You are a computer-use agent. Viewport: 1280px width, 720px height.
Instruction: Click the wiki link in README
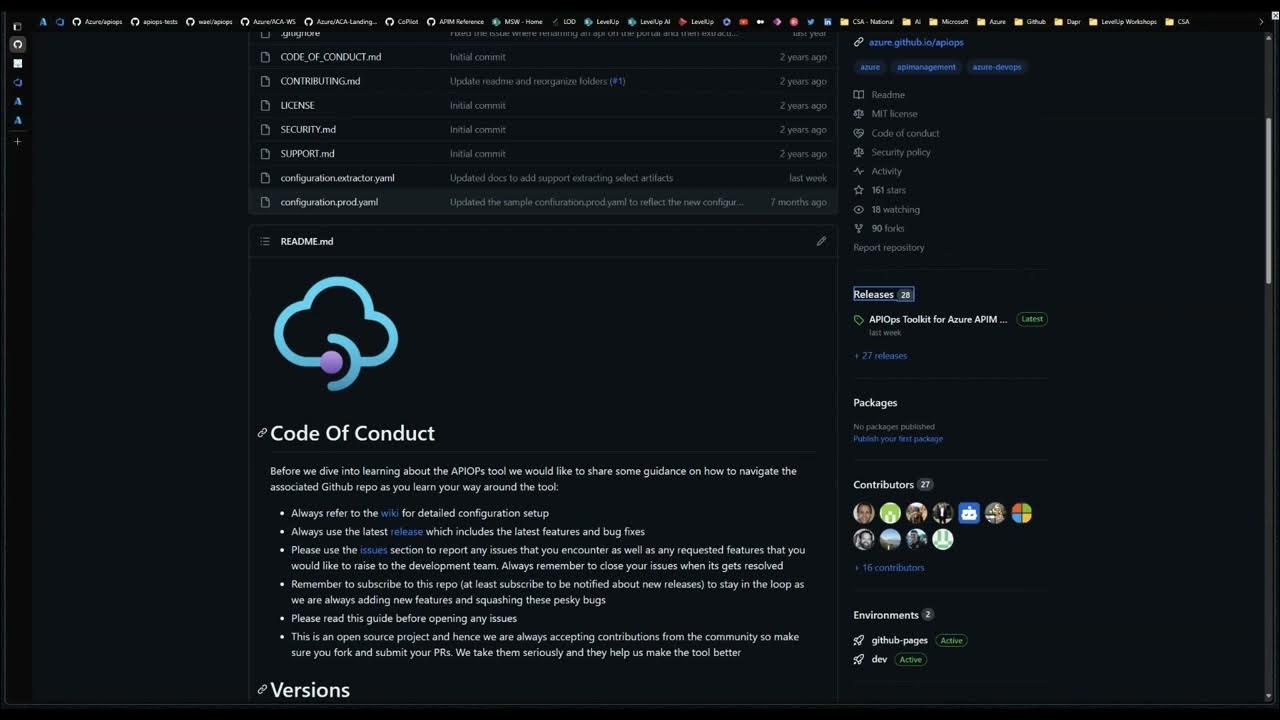pos(389,513)
